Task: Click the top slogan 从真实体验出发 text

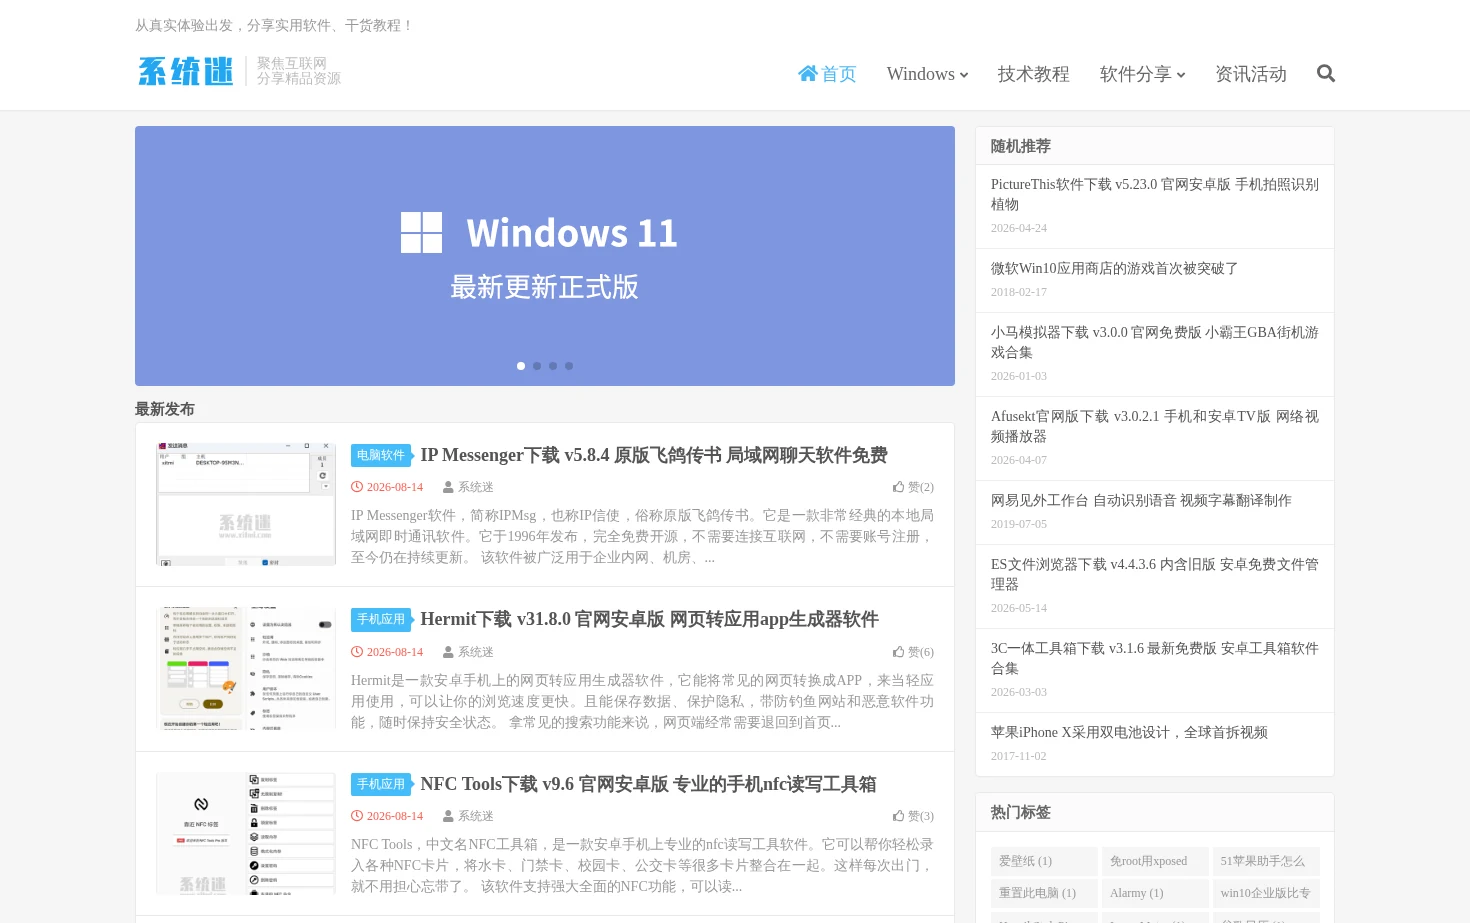Action: pyautogui.click(x=275, y=25)
